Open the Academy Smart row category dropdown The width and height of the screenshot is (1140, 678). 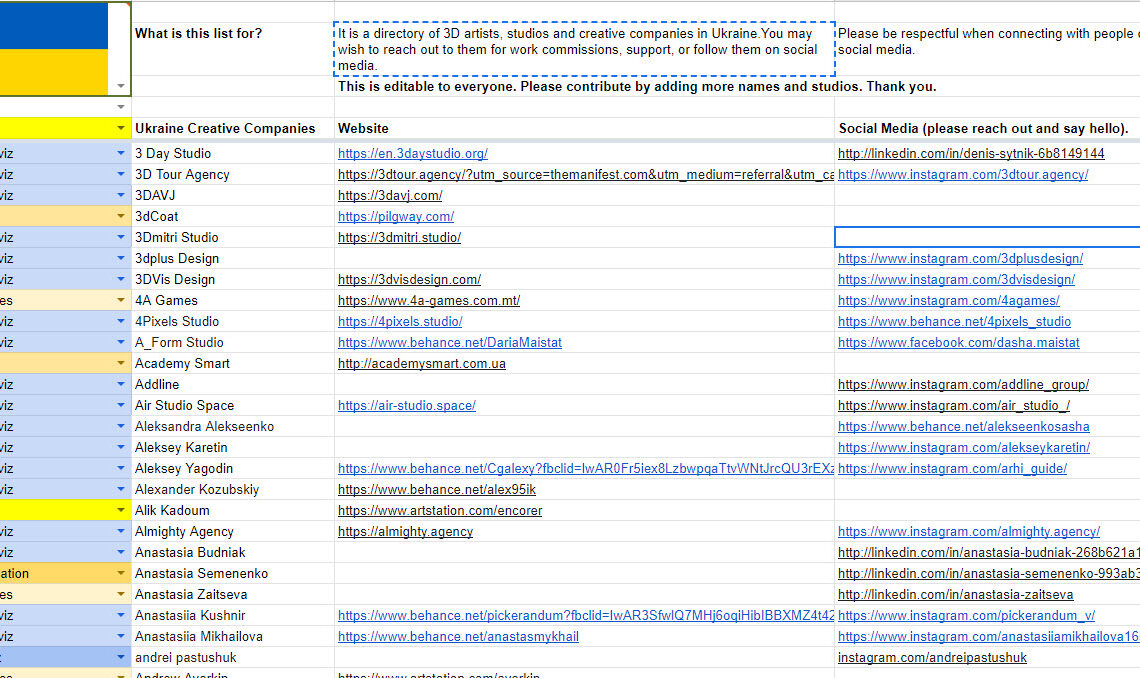click(x=120, y=363)
